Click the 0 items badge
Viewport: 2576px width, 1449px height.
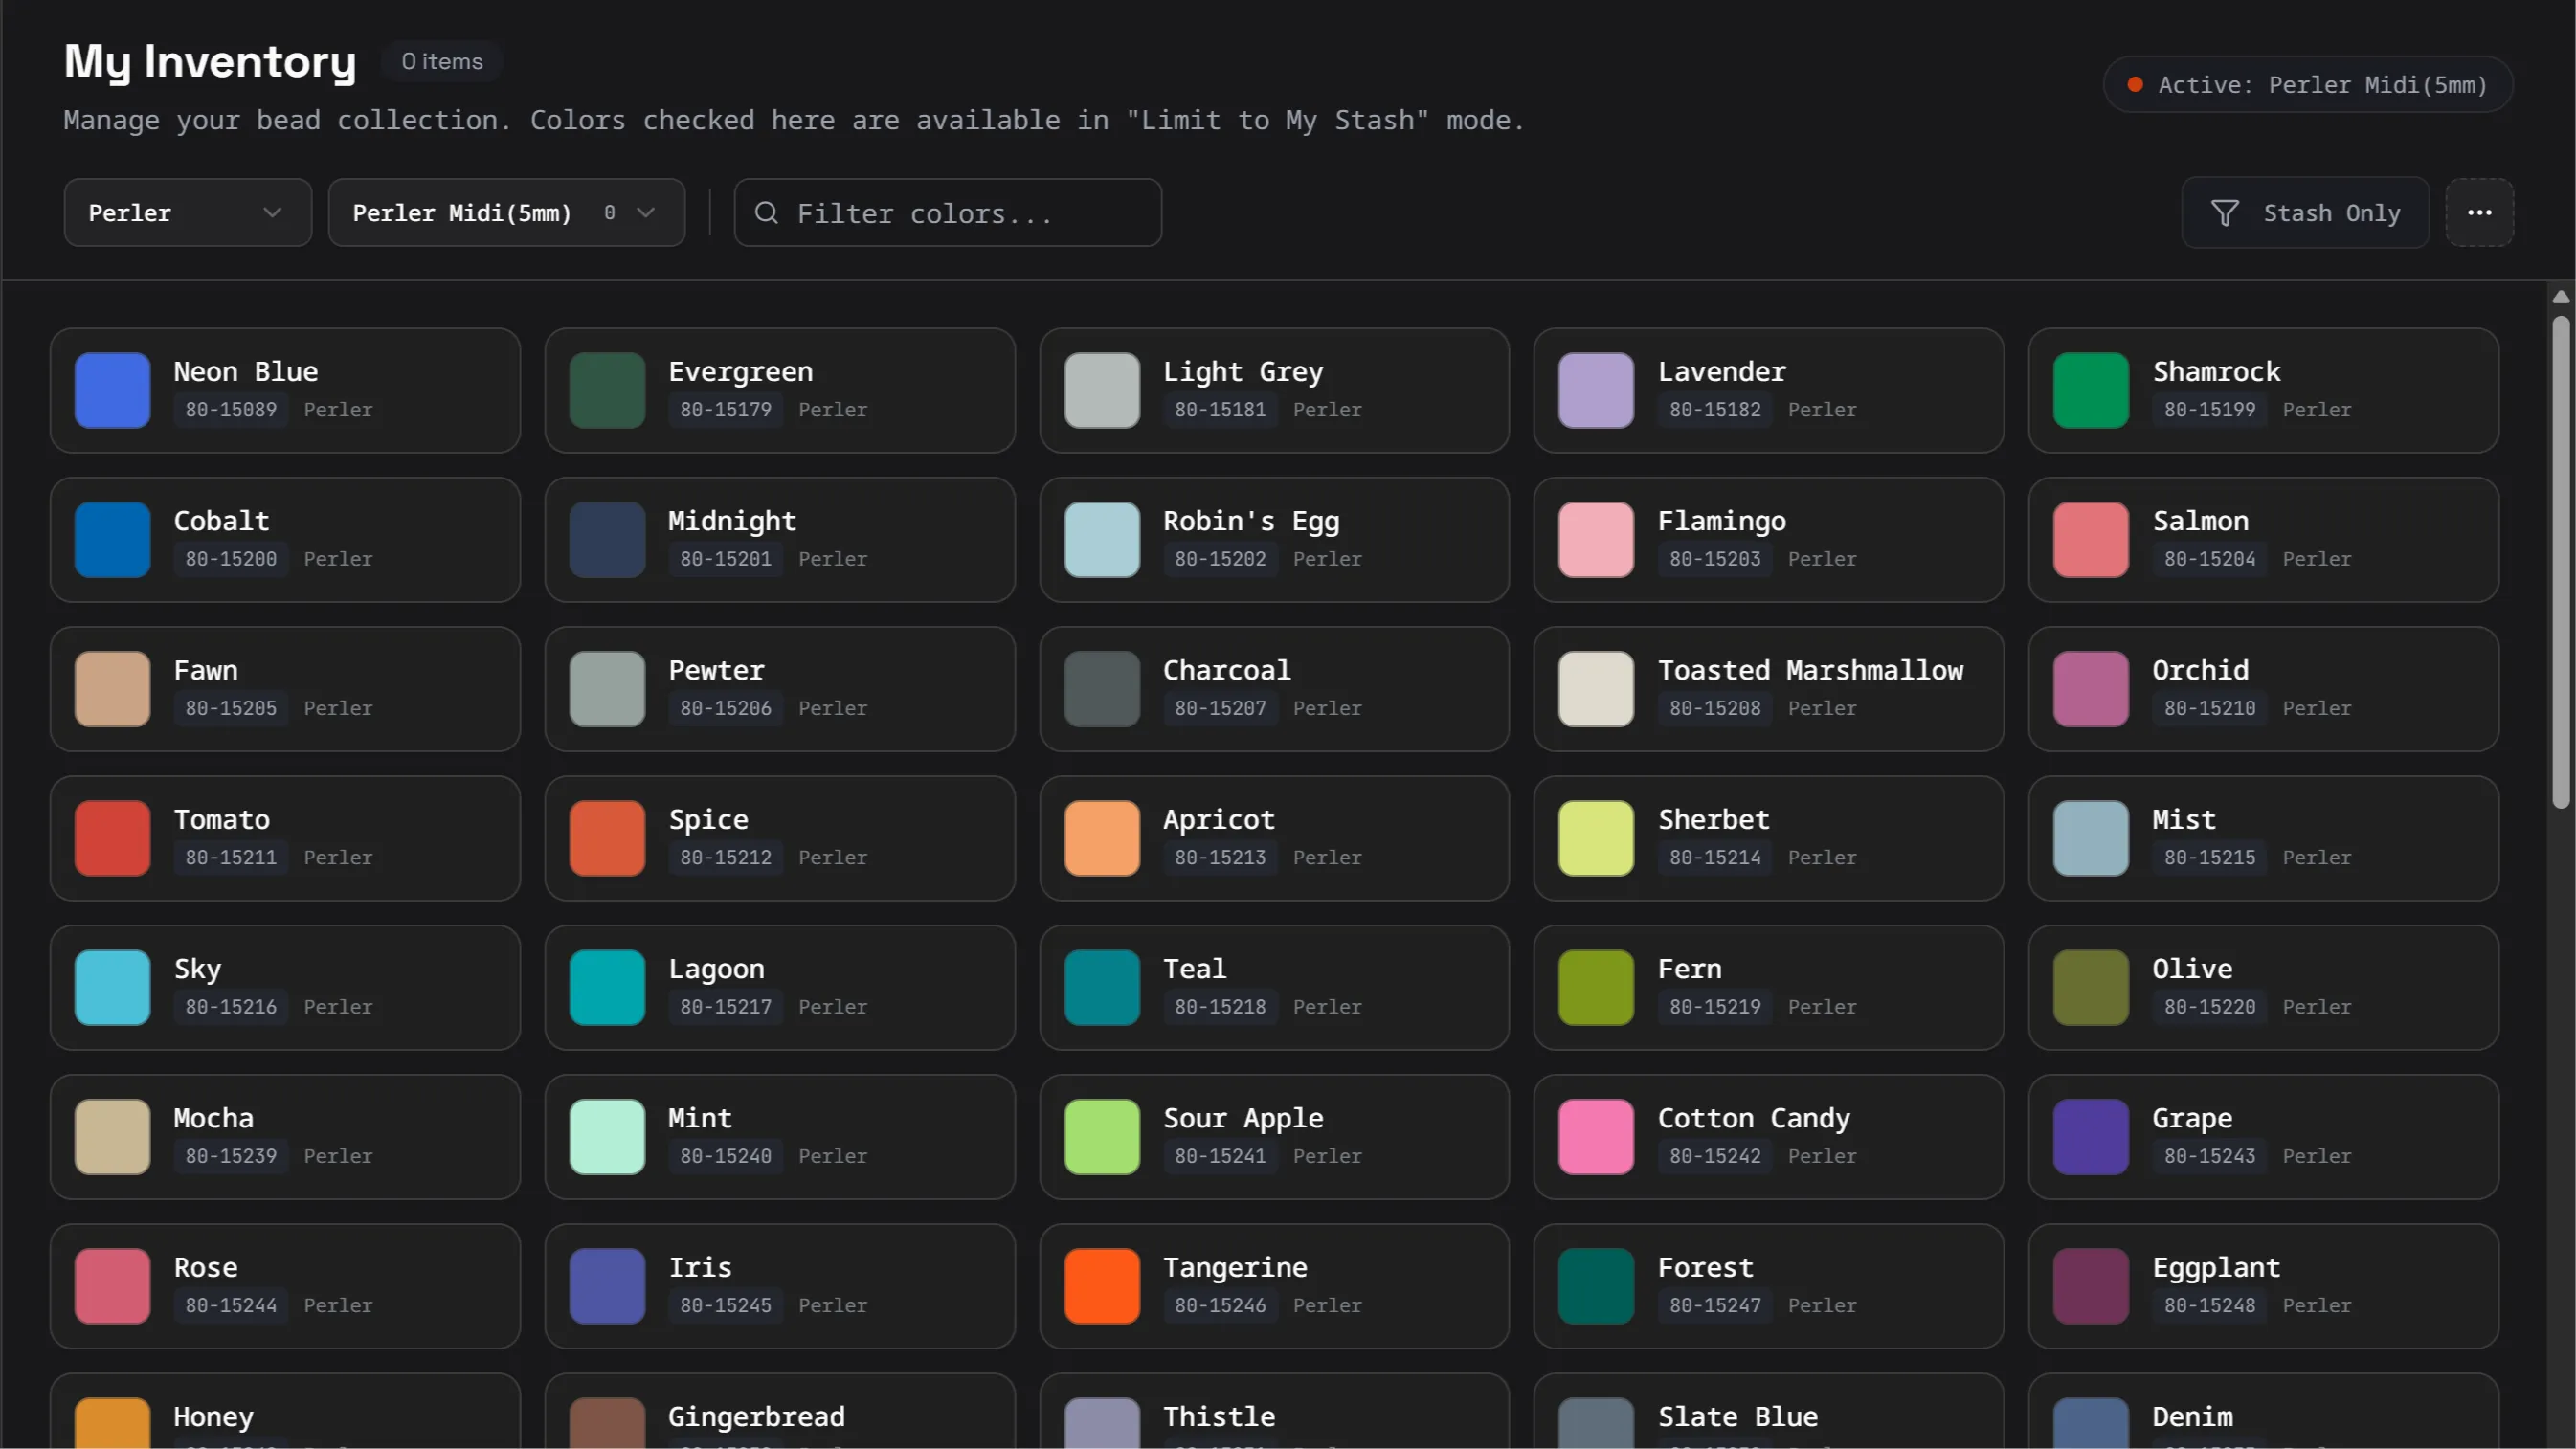tap(441, 61)
